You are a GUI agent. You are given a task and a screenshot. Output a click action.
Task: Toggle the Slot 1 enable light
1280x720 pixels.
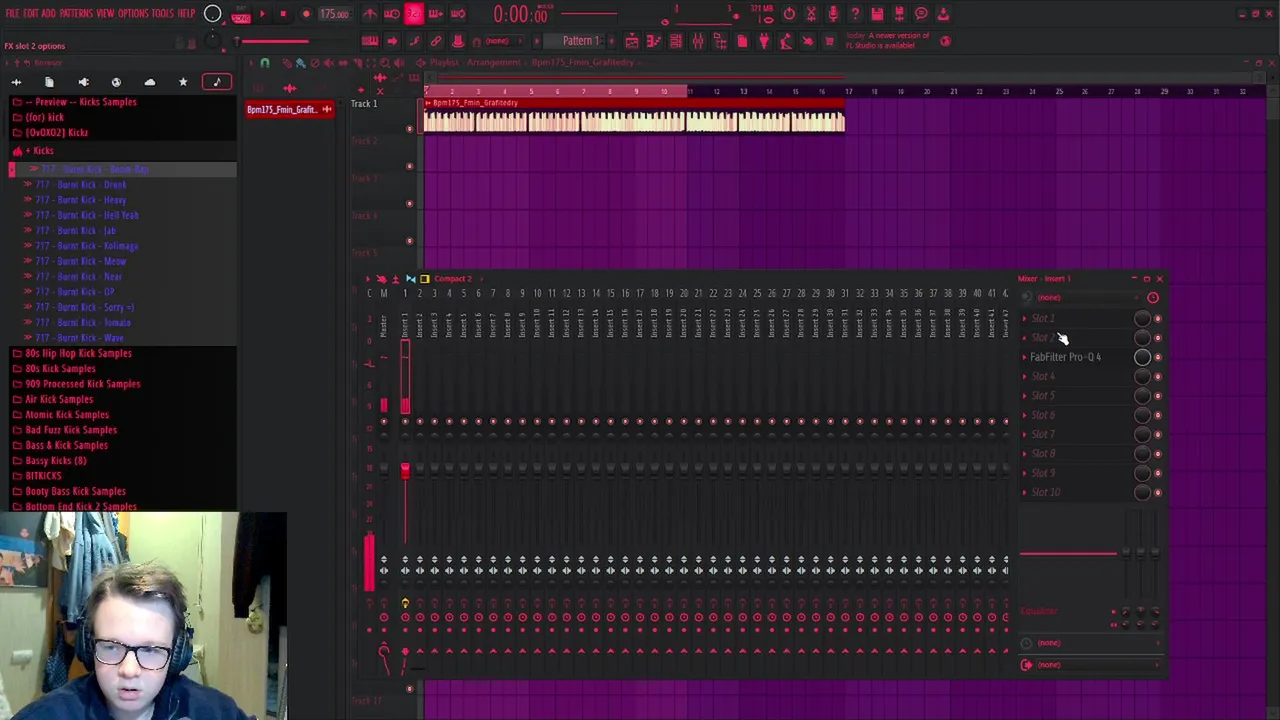[x=1158, y=318]
